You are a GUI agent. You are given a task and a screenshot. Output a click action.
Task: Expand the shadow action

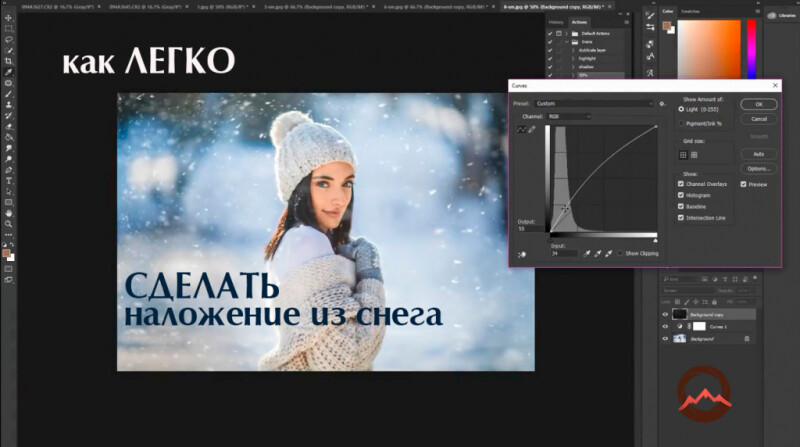[573, 67]
